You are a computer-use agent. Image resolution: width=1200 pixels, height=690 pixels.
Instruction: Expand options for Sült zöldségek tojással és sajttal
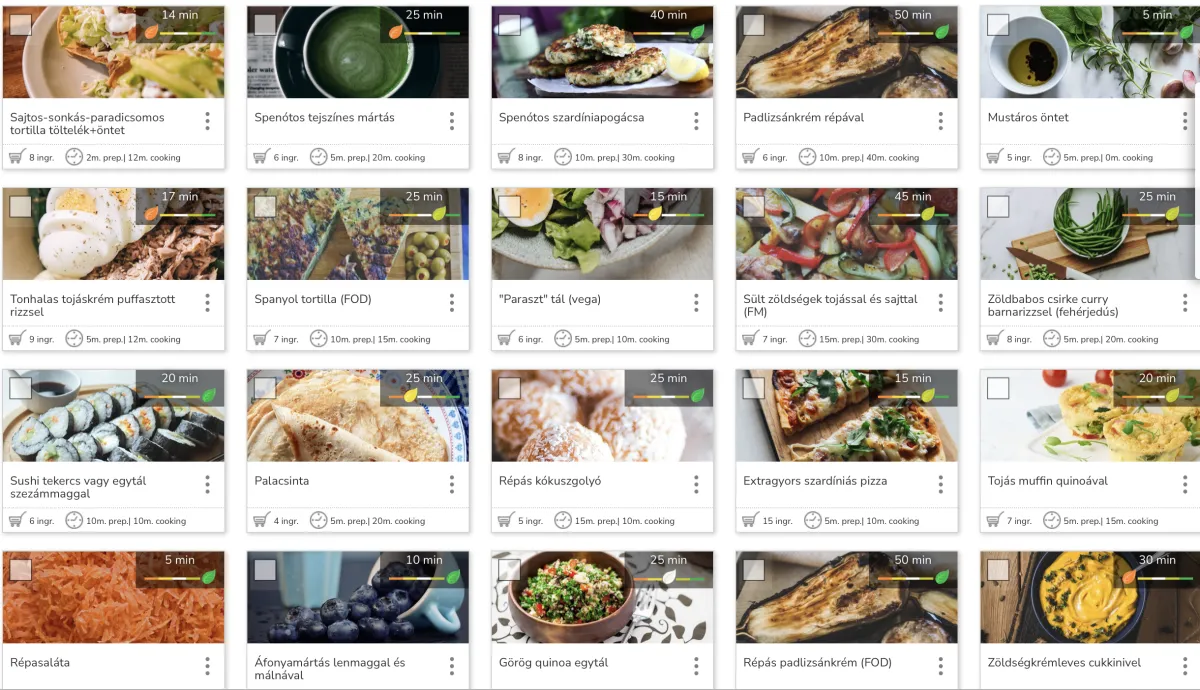click(941, 303)
